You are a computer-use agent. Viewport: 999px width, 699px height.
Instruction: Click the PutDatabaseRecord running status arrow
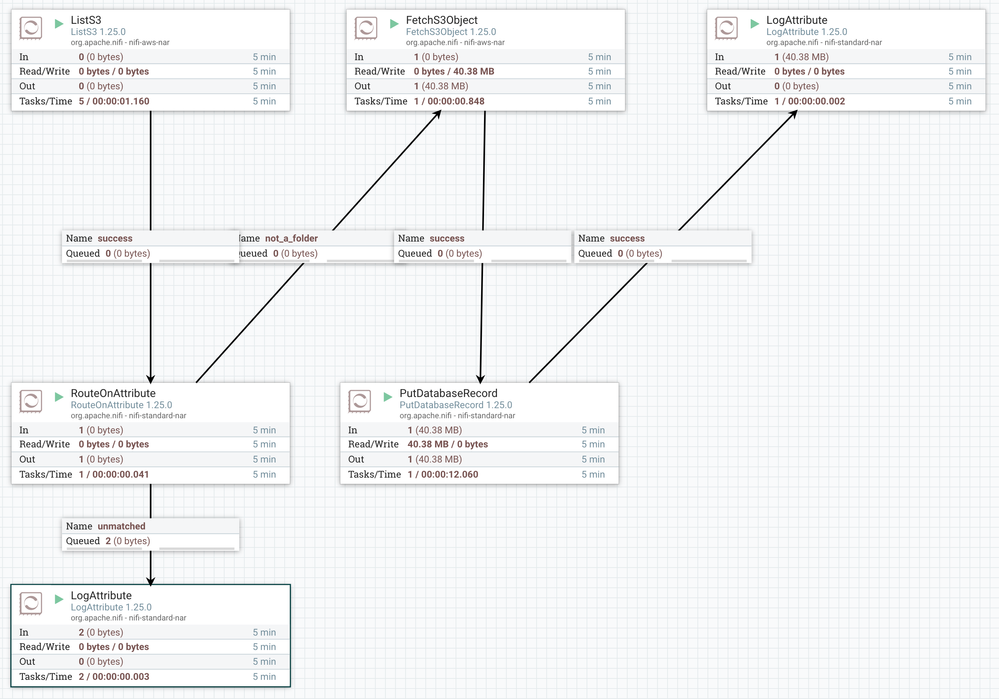pos(388,397)
